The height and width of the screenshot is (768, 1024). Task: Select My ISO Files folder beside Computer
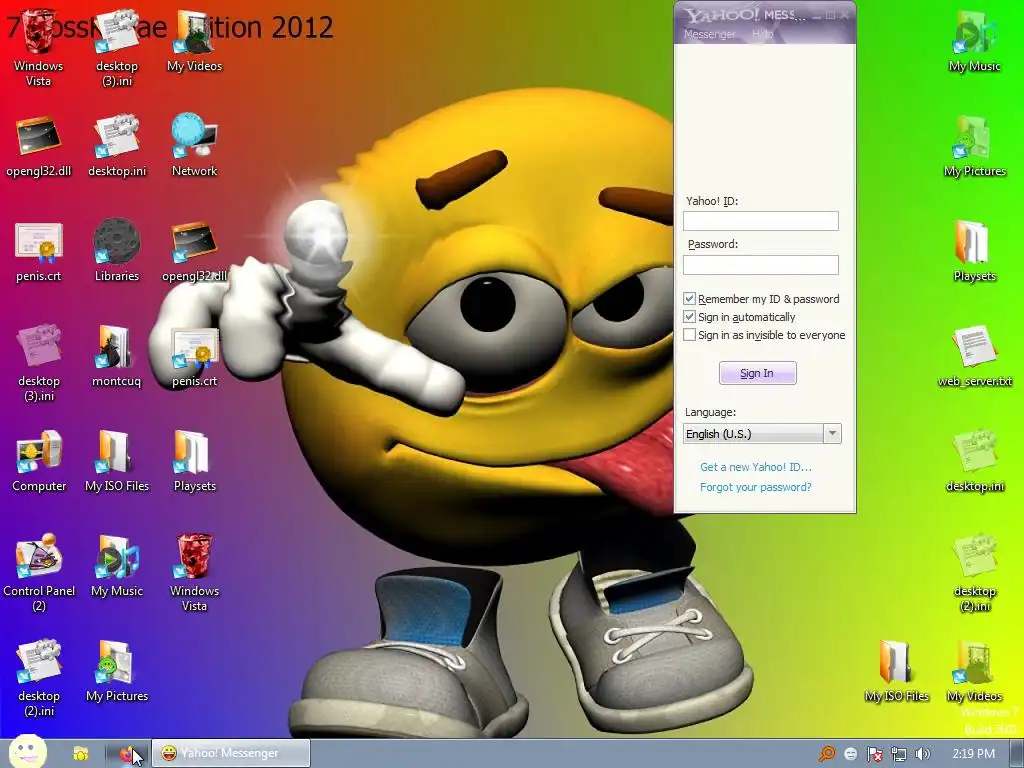coord(117,460)
